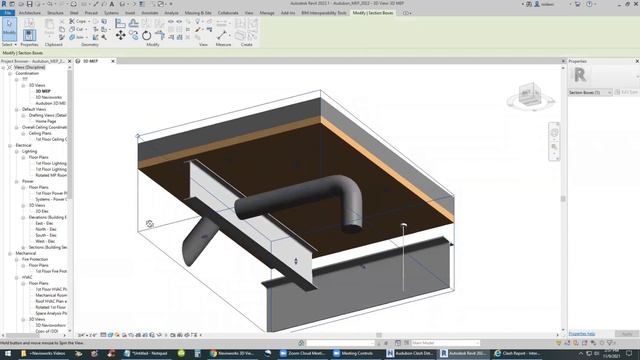Open the navigation wheel on navigation bar
This screenshot has width=640, height=360.
[x=554, y=133]
